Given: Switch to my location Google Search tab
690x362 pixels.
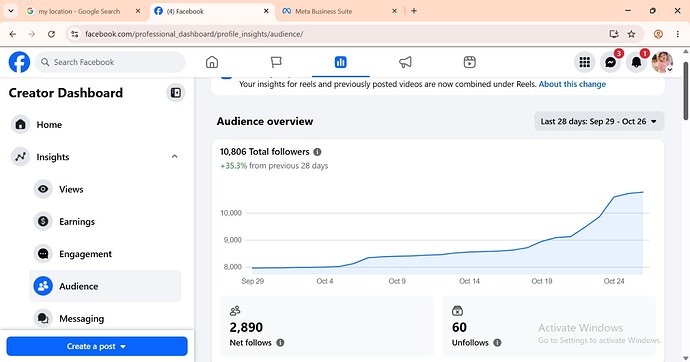Looking at the screenshot, I should click(x=84, y=11).
